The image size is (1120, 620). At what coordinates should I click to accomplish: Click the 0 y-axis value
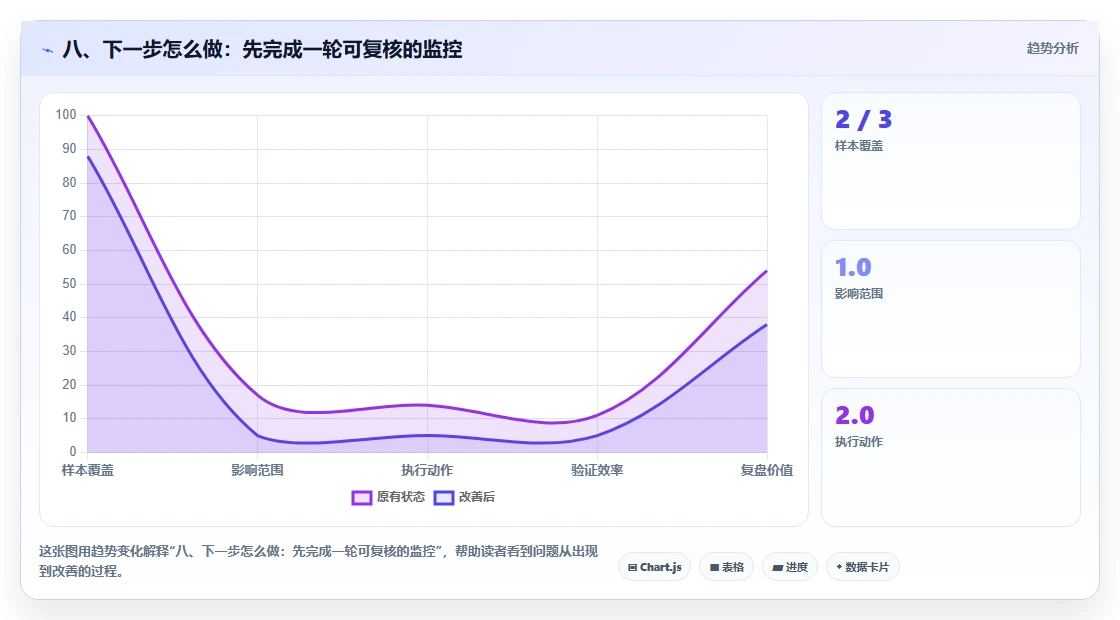[x=73, y=451]
